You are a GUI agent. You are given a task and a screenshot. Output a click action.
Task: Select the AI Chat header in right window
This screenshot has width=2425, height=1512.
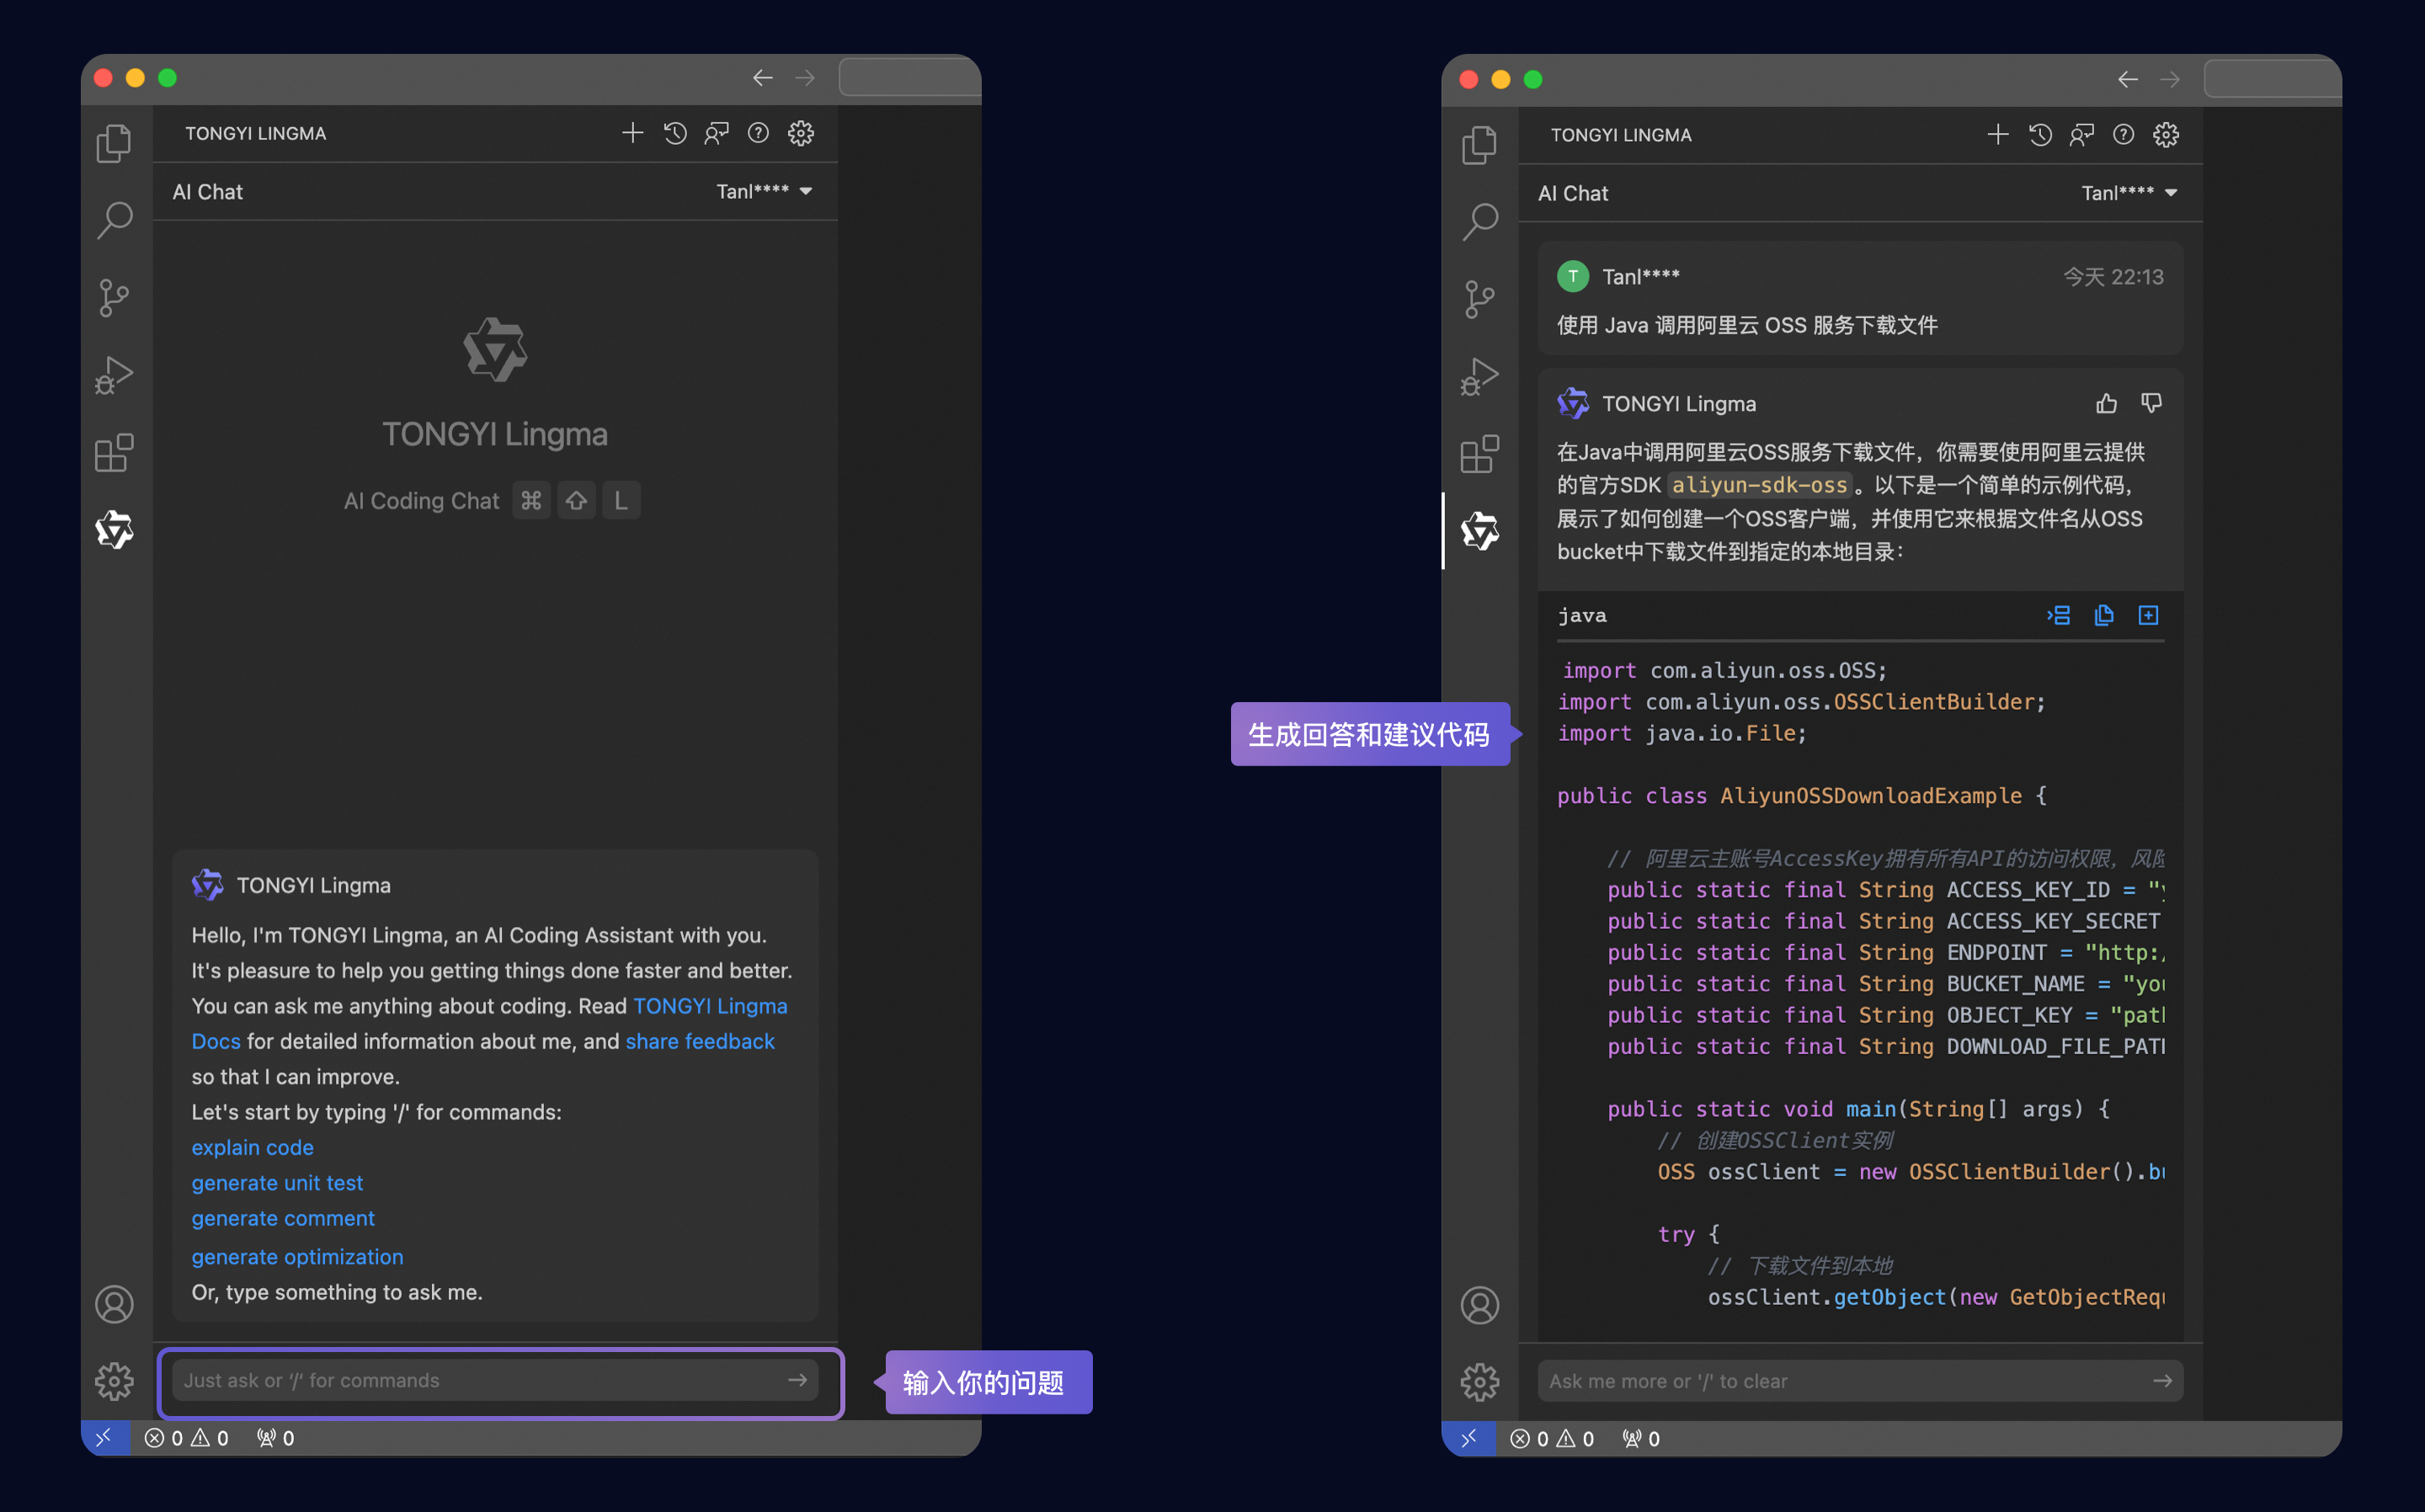pyautogui.click(x=1573, y=193)
